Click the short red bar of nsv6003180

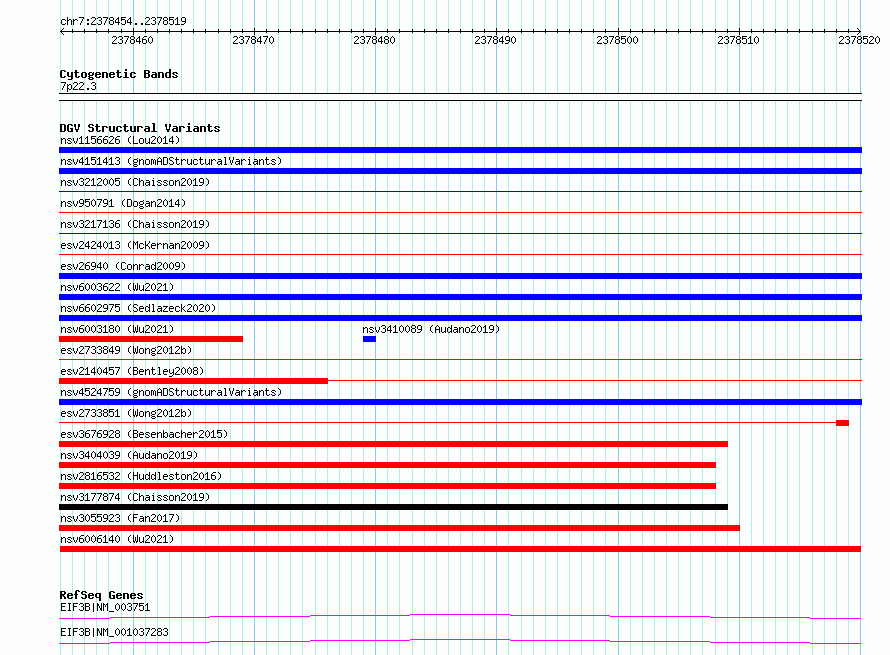(x=151, y=339)
